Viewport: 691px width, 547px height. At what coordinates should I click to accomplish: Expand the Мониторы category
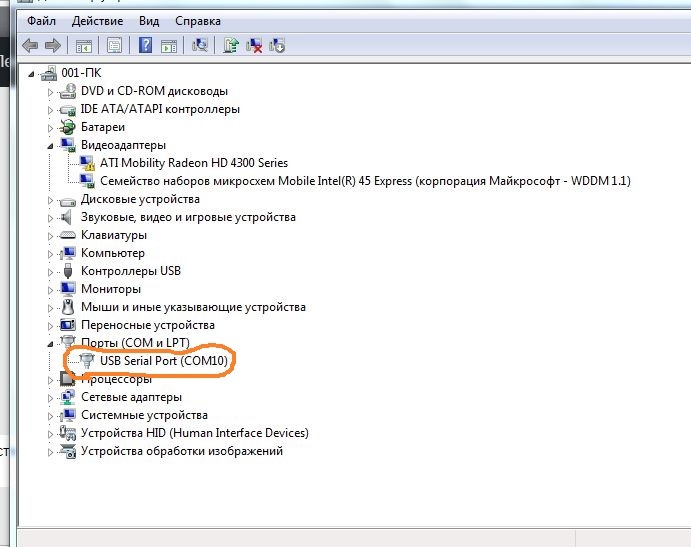tap(50, 290)
